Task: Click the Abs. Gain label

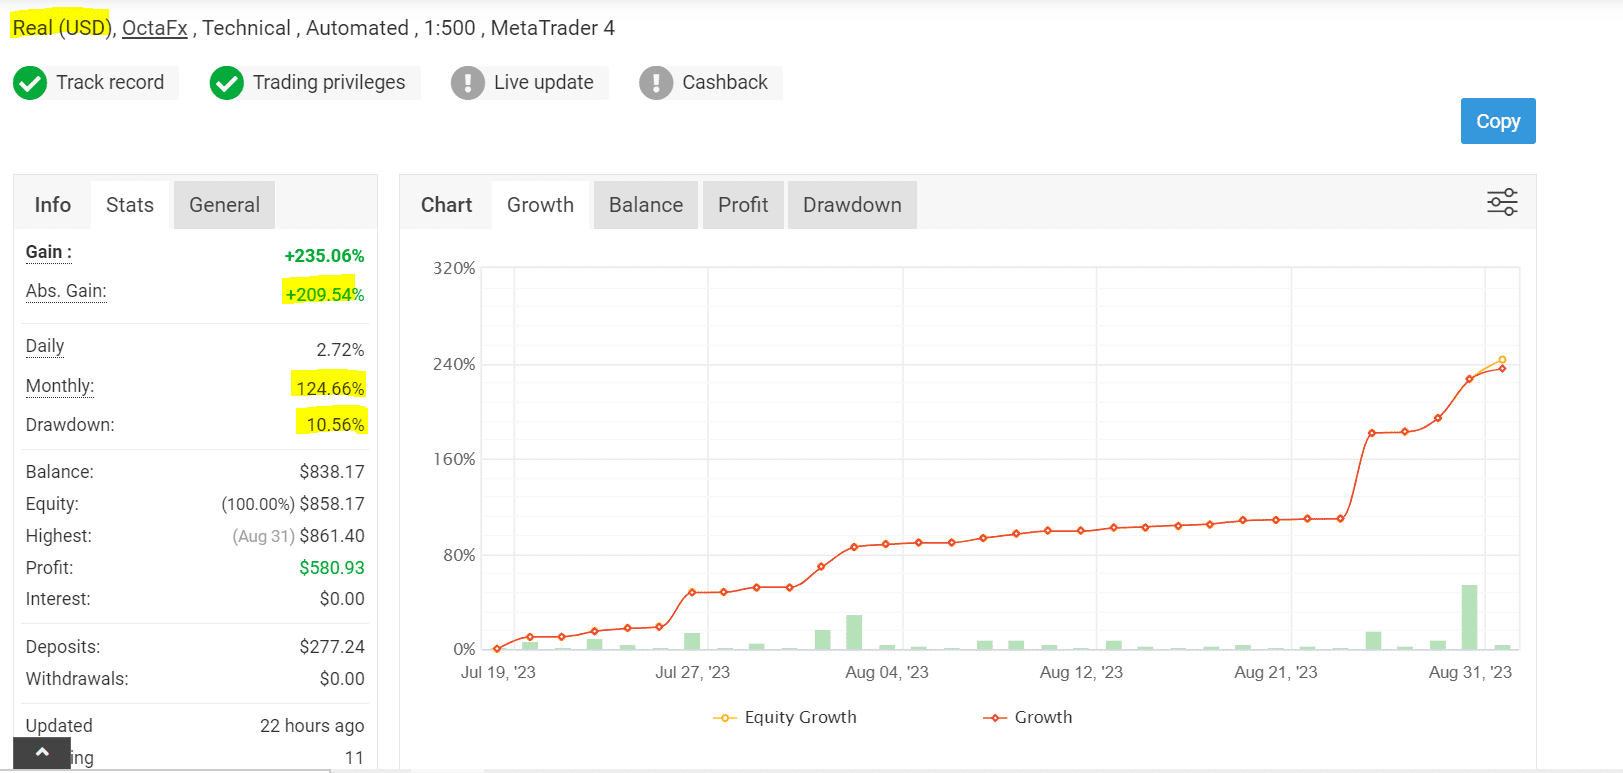Action: (x=66, y=291)
